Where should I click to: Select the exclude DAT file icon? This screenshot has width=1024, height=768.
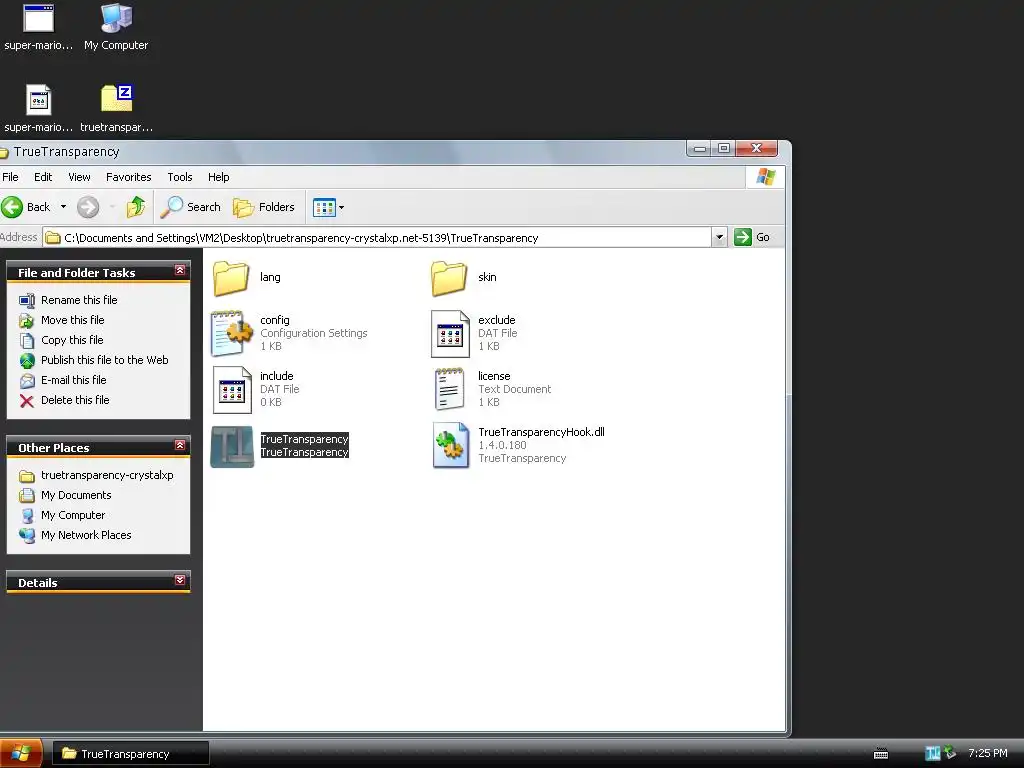pos(450,334)
